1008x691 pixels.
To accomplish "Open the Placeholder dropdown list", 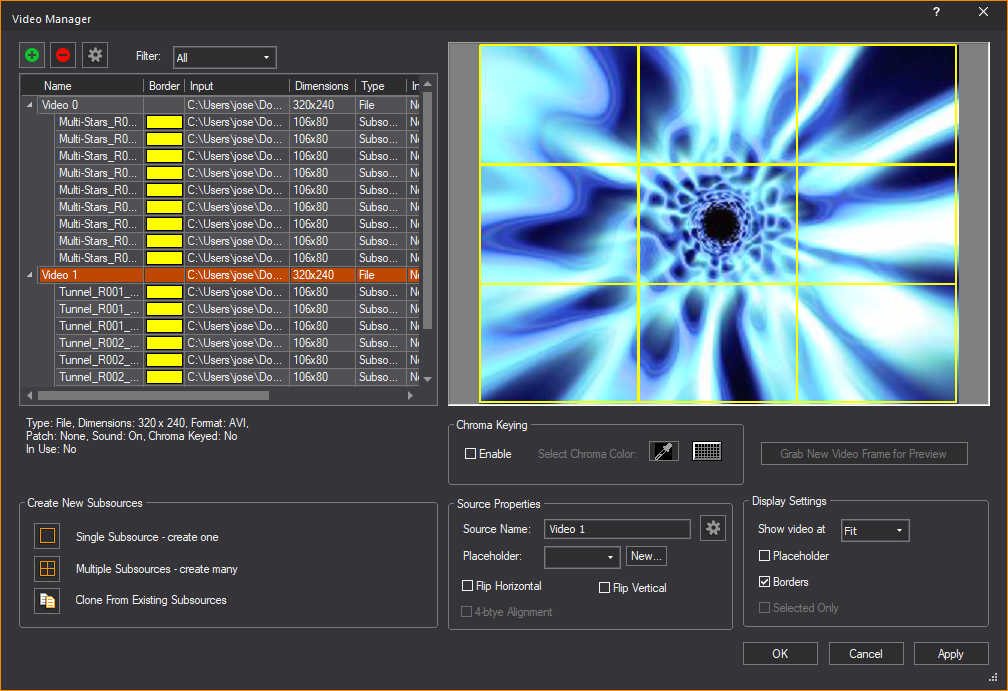I will (x=583, y=556).
